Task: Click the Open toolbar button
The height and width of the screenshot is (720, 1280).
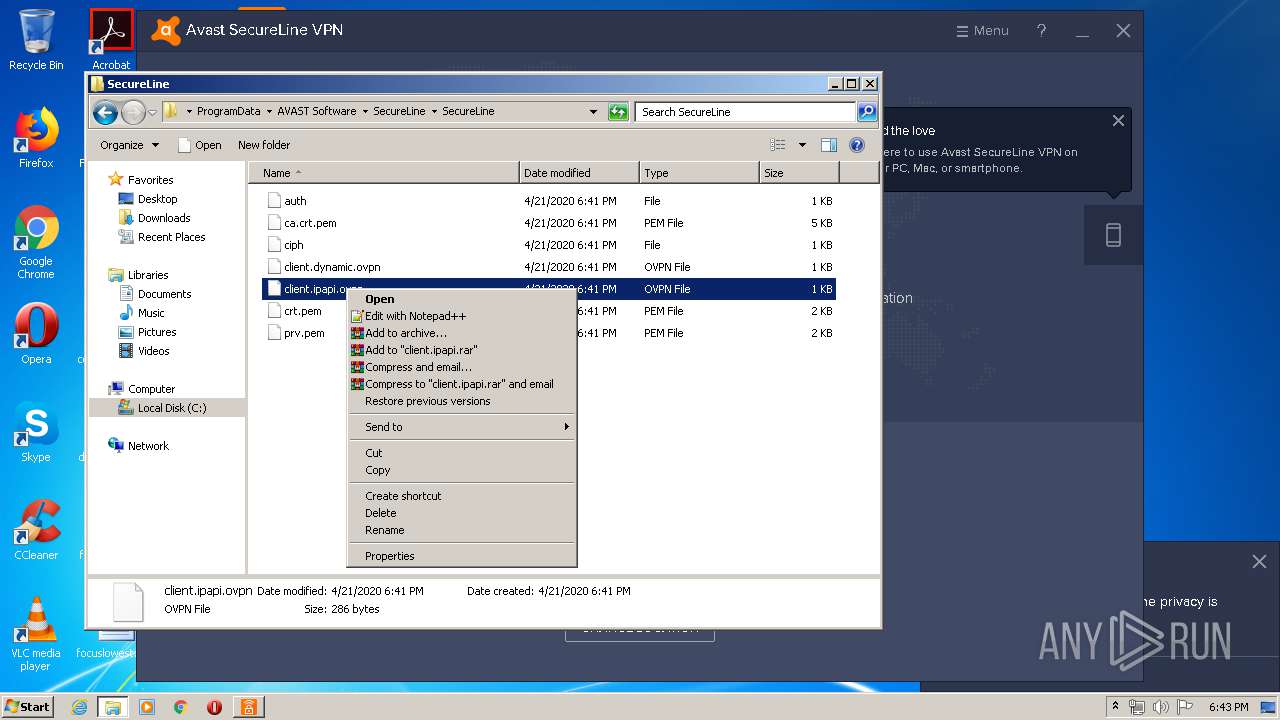Action: [x=199, y=145]
